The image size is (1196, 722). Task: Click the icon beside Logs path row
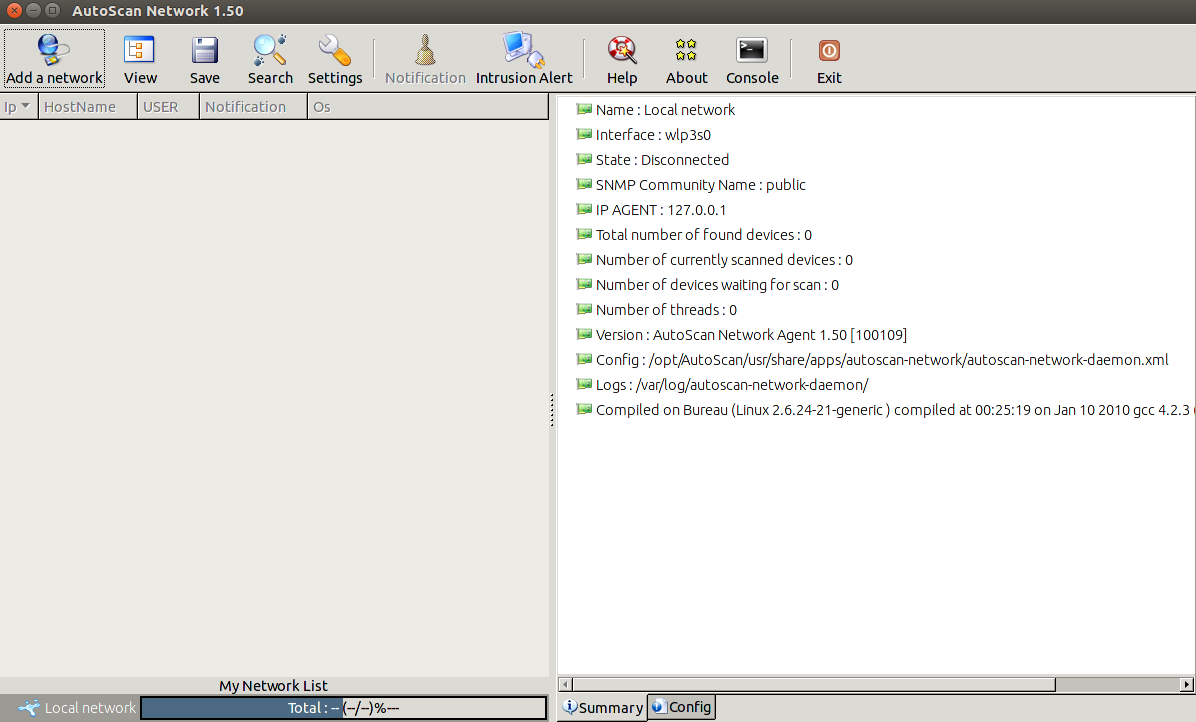(584, 384)
